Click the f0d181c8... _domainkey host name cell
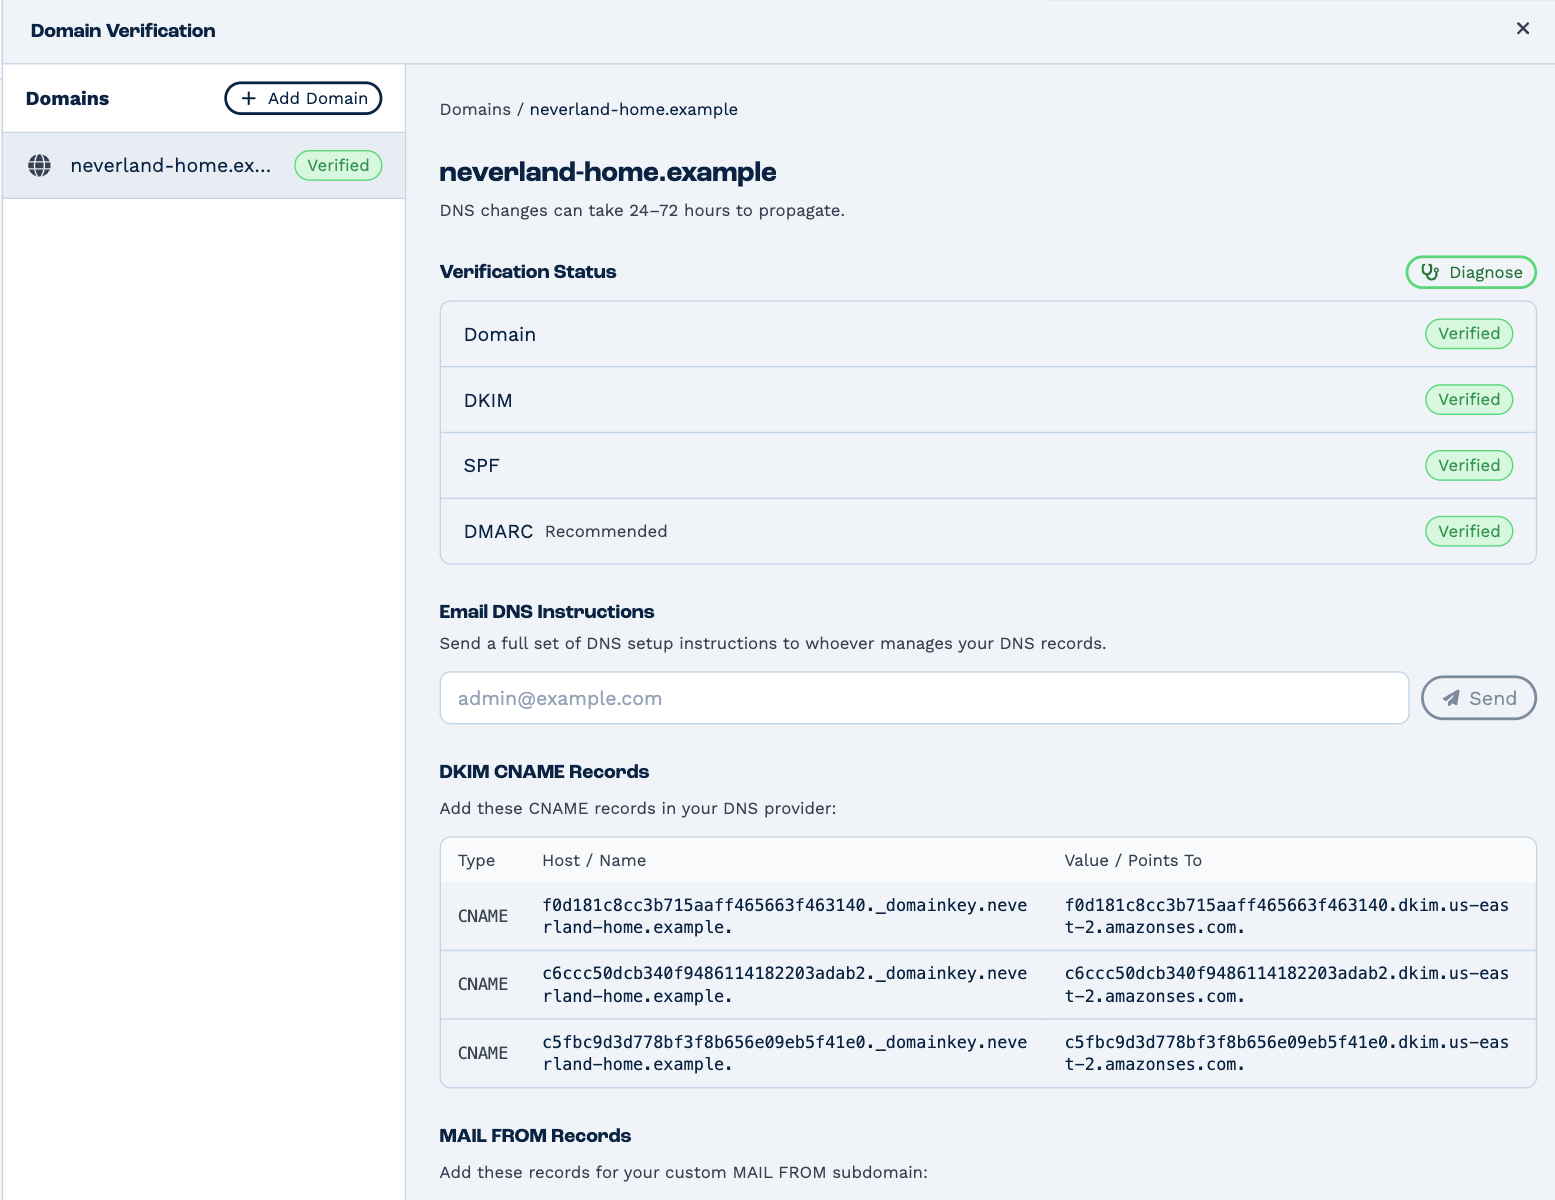Image resolution: width=1555 pixels, height=1200 pixels. pos(785,916)
